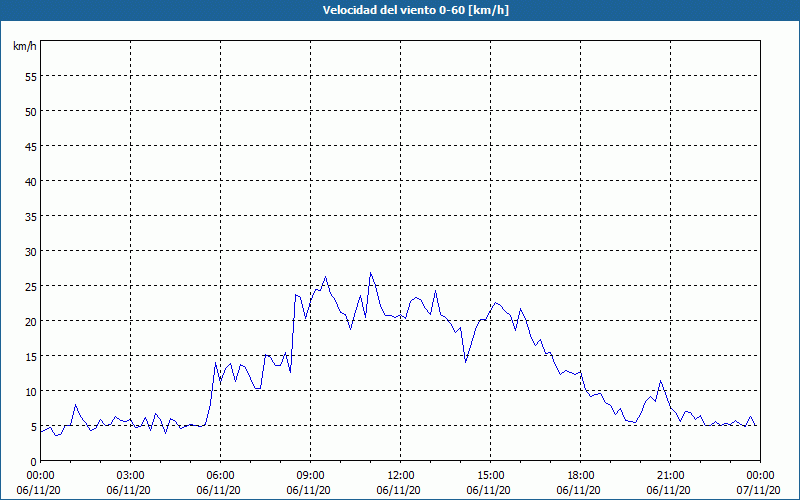Select the 25 value on the y-axis
This screenshot has width=800, height=500.
pyautogui.click(x=31, y=286)
